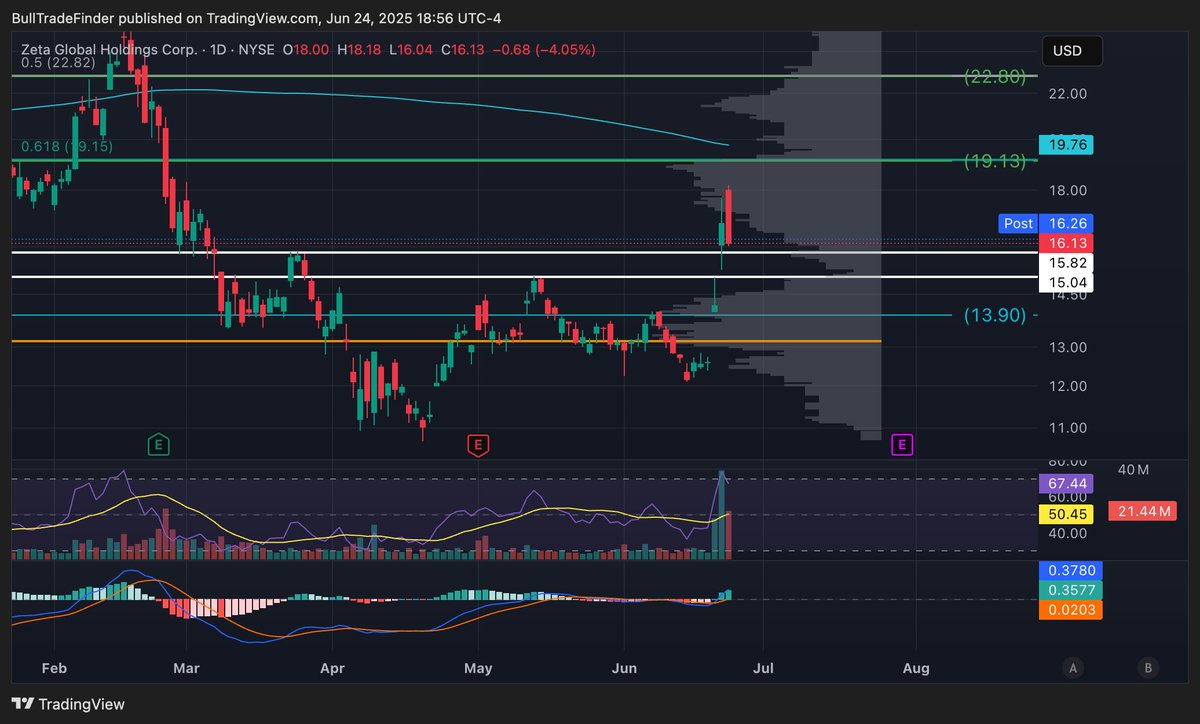
Task: Click the (22.80) Fibonacci level label
Action: pyautogui.click(x=995, y=76)
